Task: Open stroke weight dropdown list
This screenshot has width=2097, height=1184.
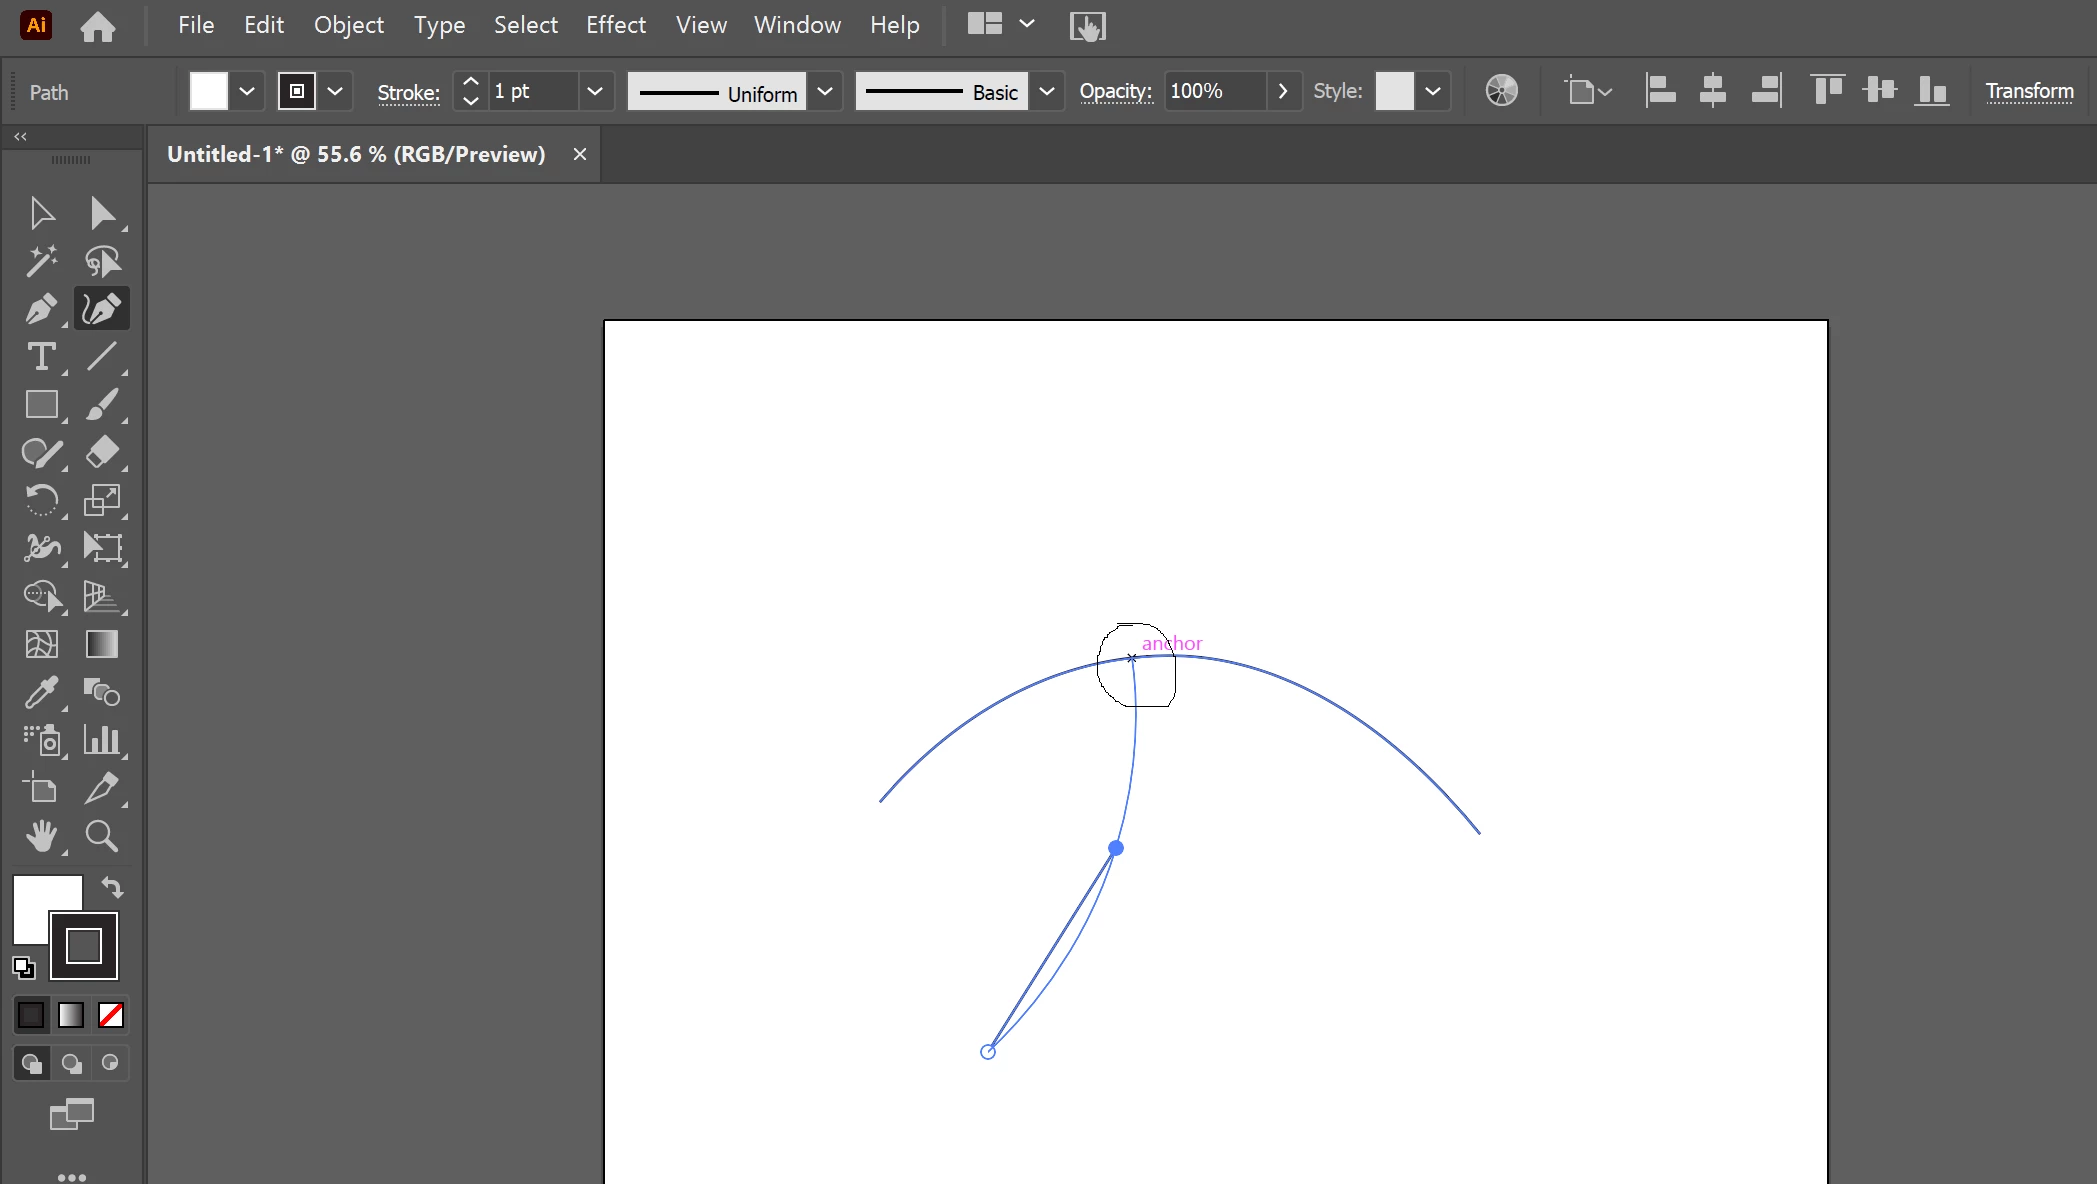Action: (595, 92)
